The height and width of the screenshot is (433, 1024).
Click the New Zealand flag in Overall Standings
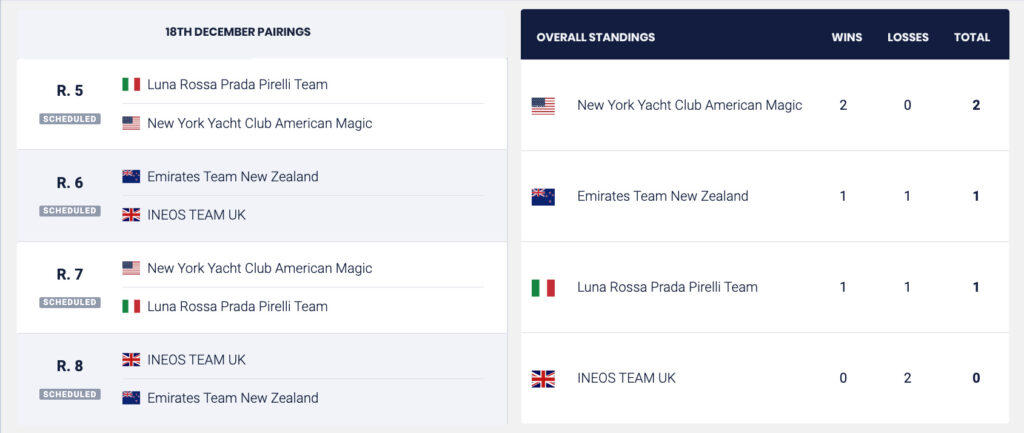[x=543, y=197]
